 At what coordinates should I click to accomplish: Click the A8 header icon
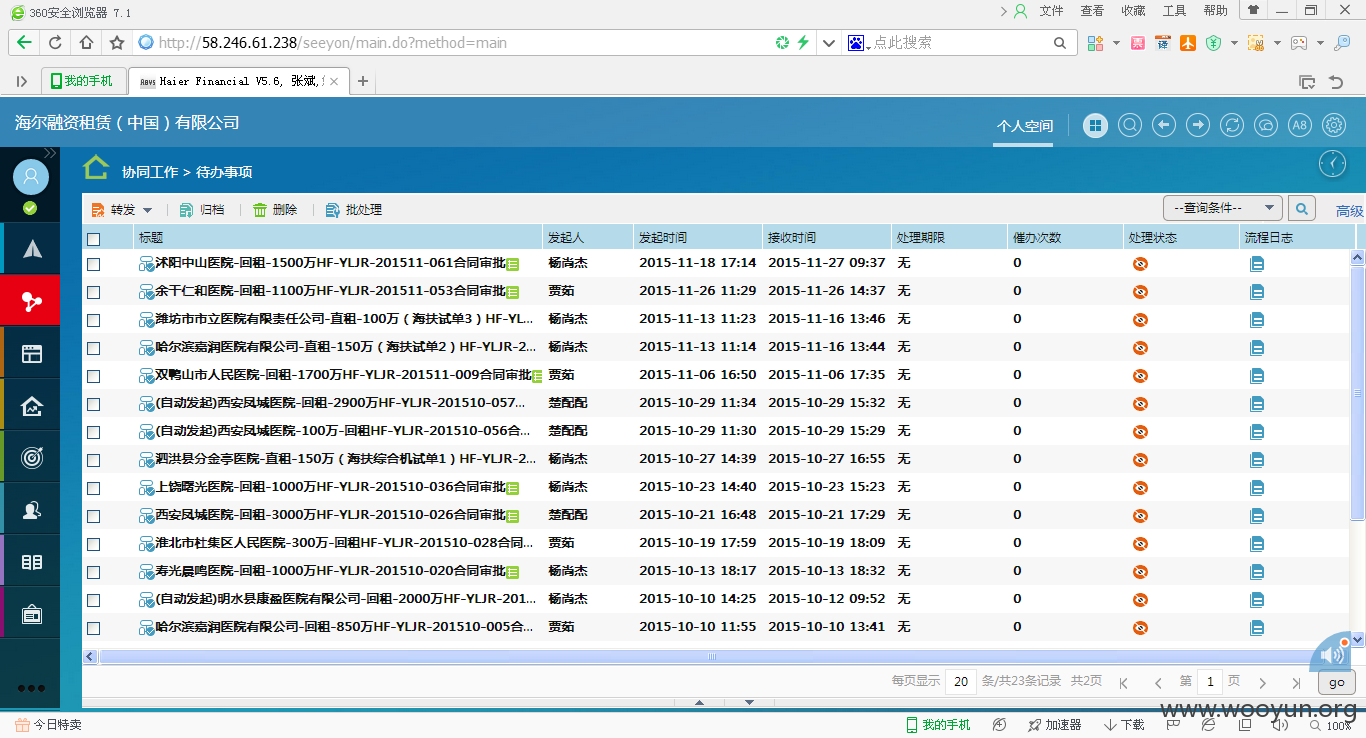(x=1299, y=125)
